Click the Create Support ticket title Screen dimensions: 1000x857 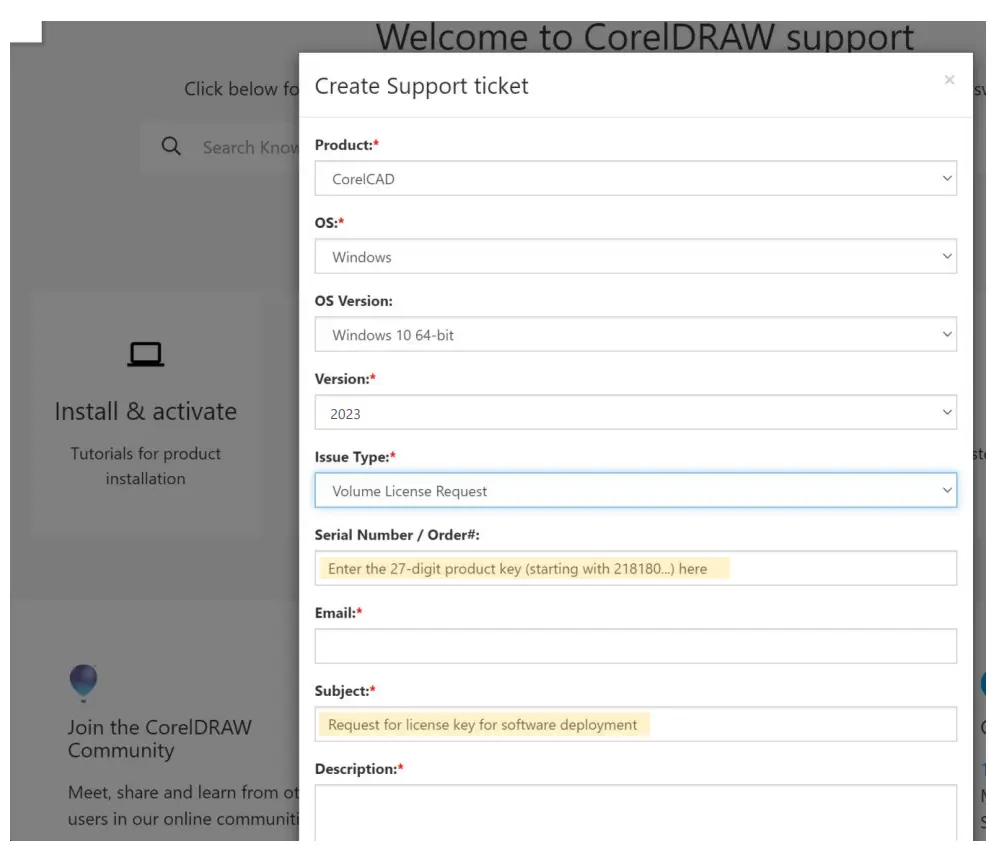[421, 86]
